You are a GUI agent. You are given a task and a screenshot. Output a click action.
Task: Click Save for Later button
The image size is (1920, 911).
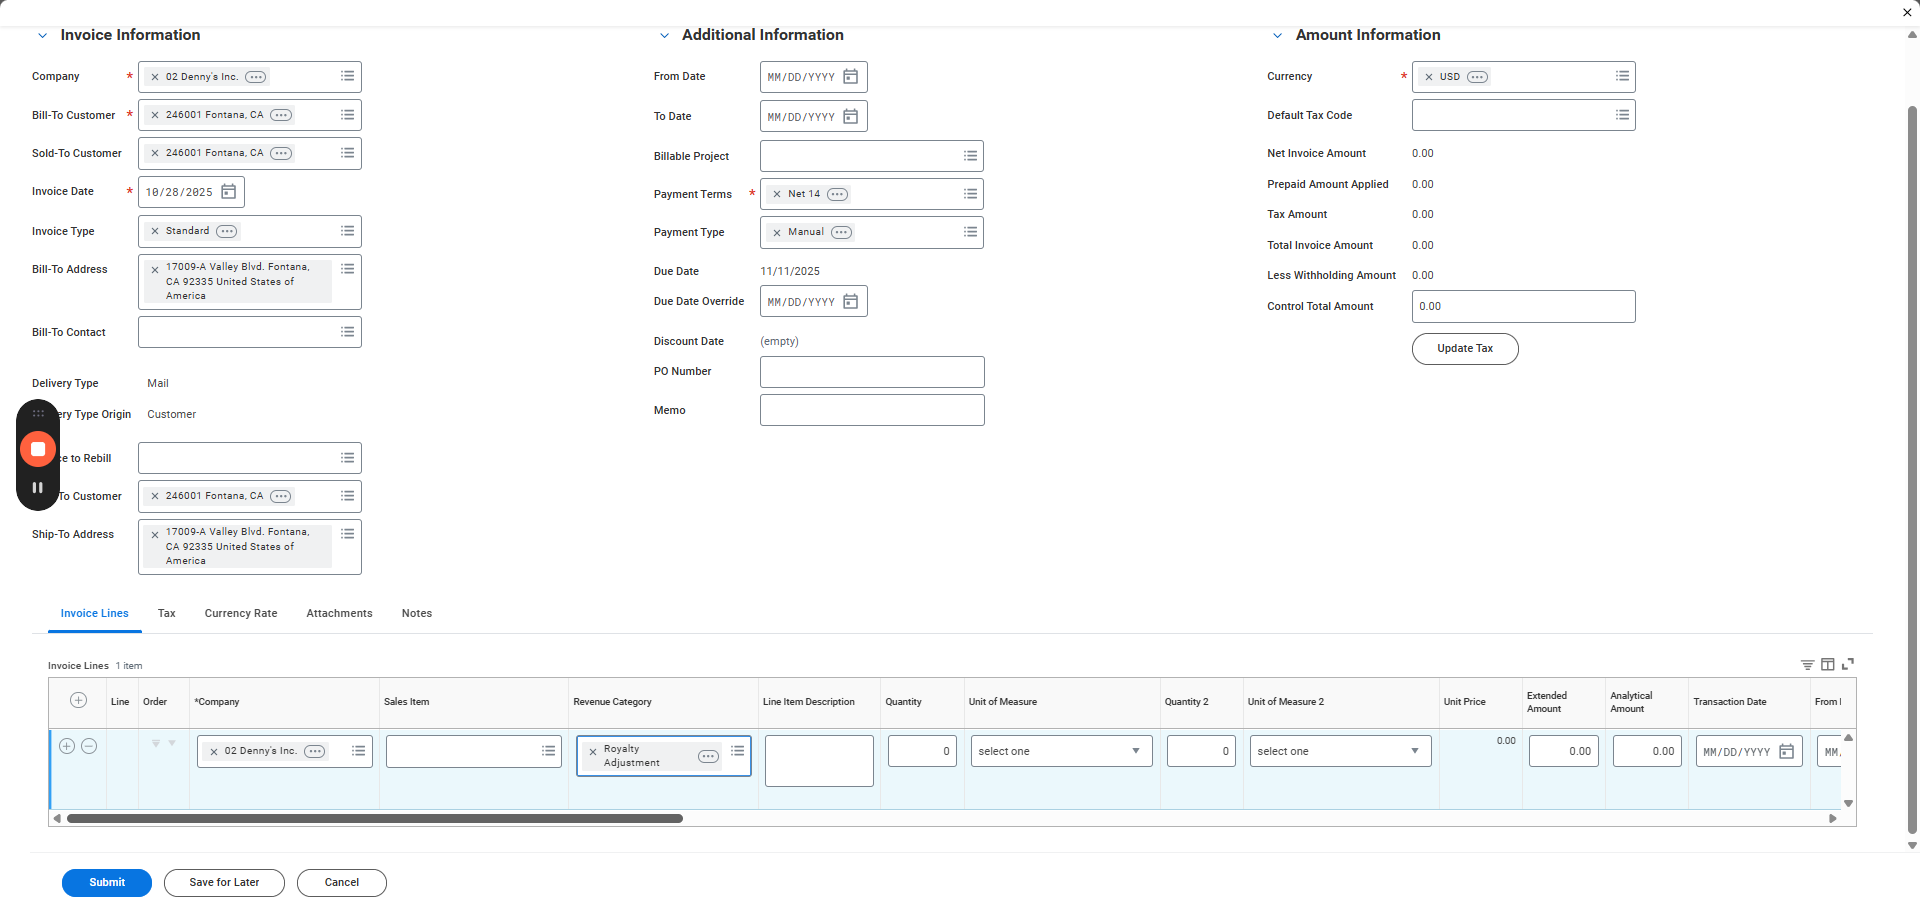(x=224, y=883)
